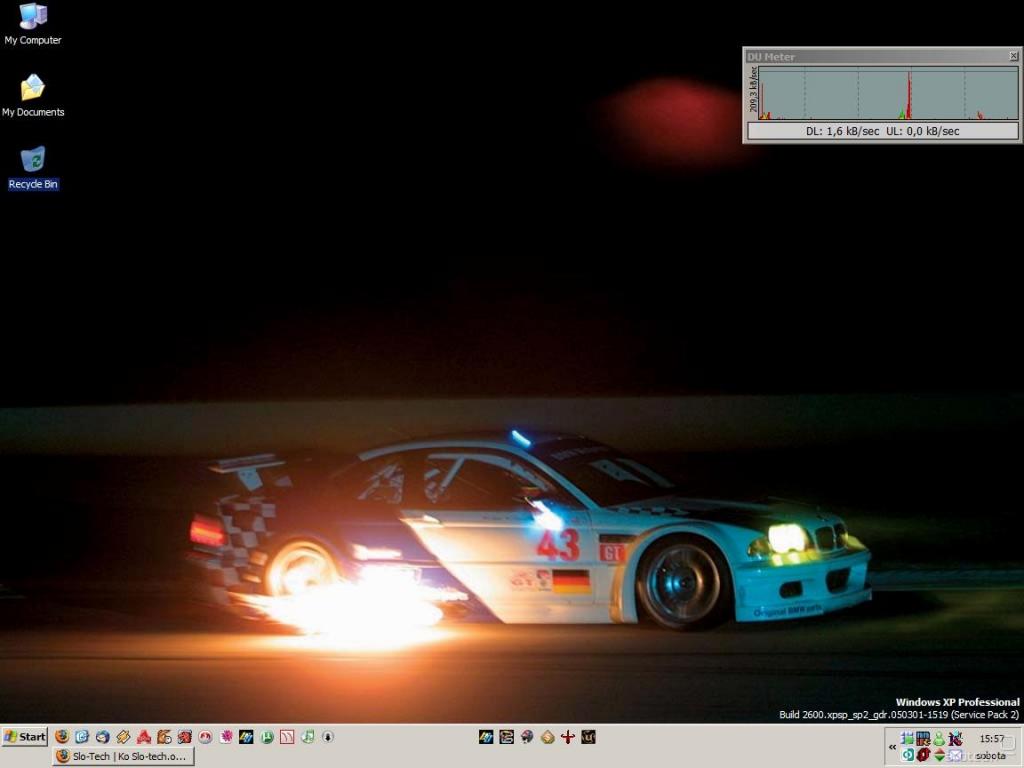Switch to the Slo-Tech Firefox taskbar window
Image resolution: width=1024 pixels, height=768 pixels.
(x=123, y=756)
